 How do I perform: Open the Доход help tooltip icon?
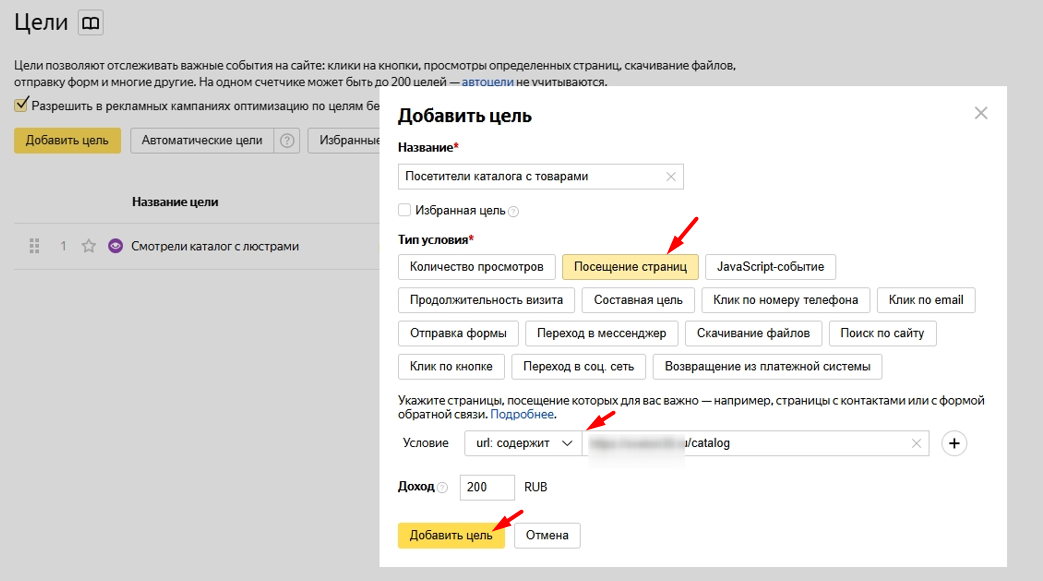point(442,487)
